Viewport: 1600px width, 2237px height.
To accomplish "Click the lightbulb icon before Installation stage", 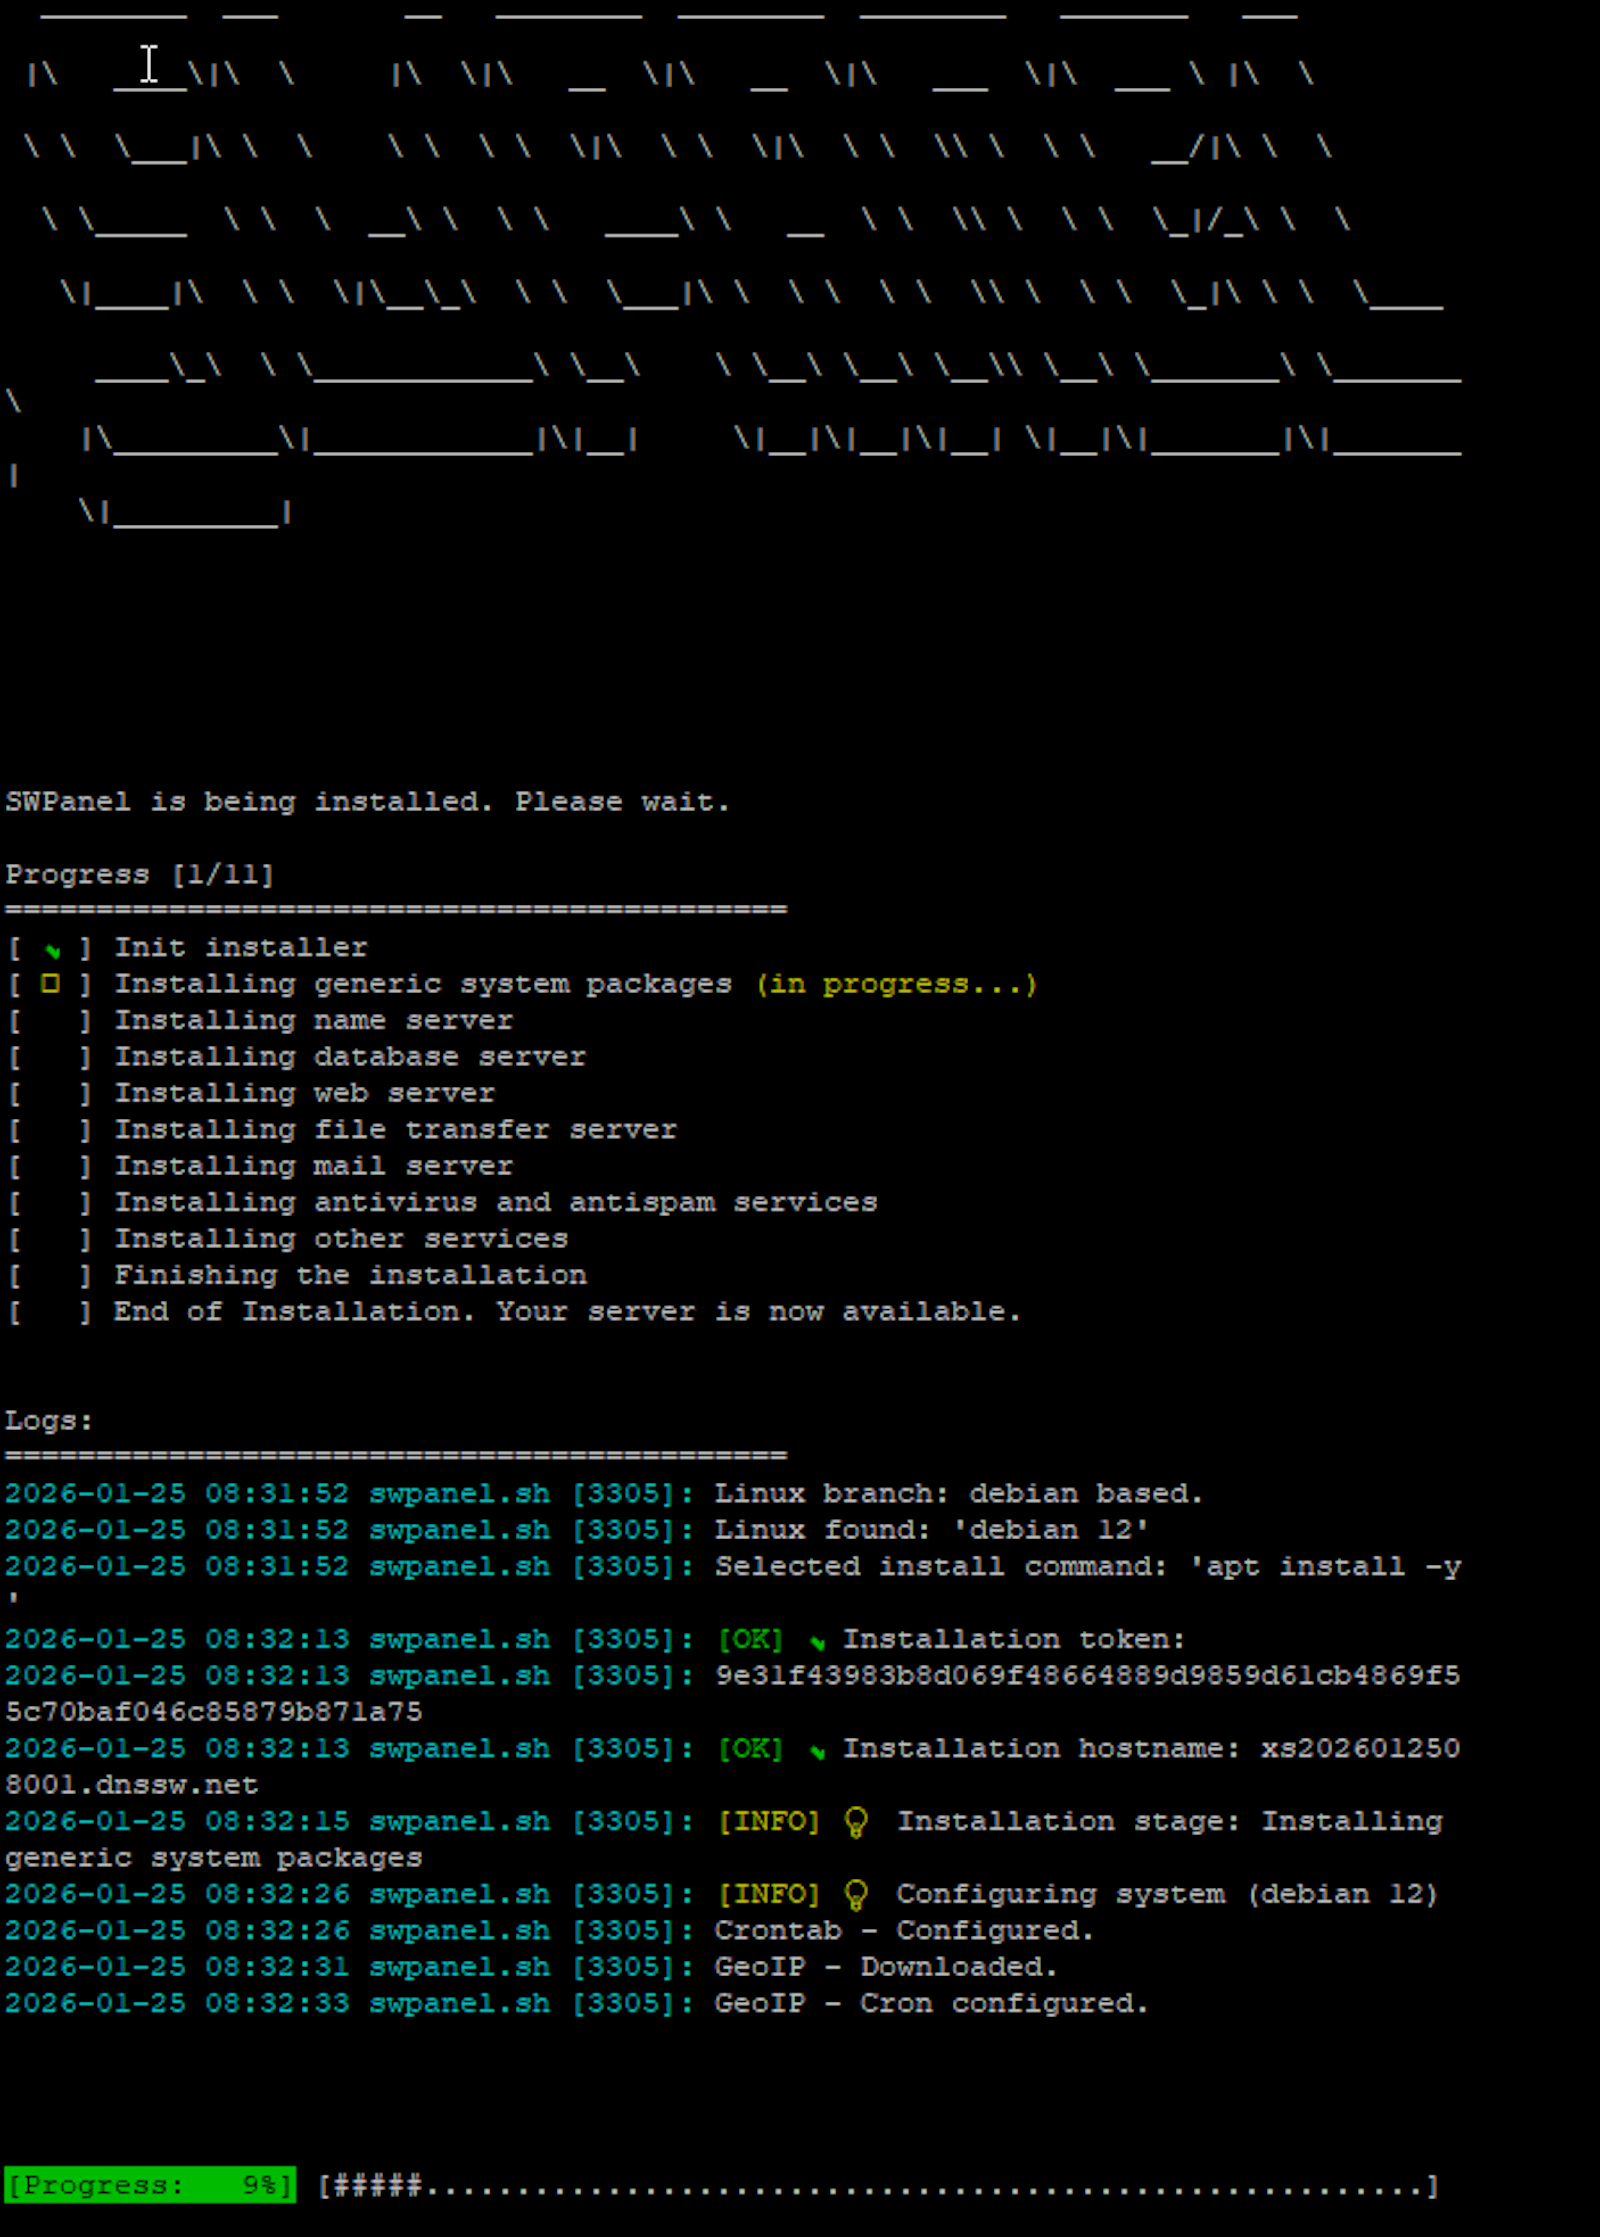I will [856, 1823].
